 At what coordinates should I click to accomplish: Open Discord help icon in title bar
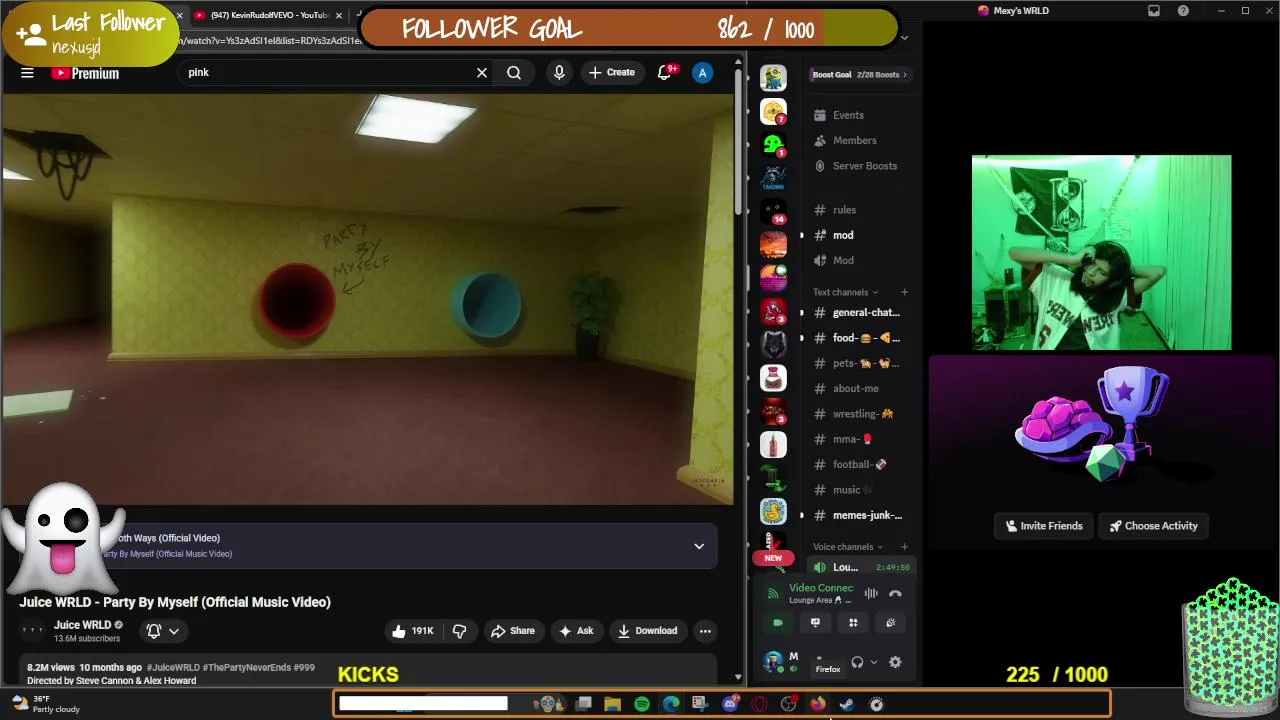coord(1183,10)
